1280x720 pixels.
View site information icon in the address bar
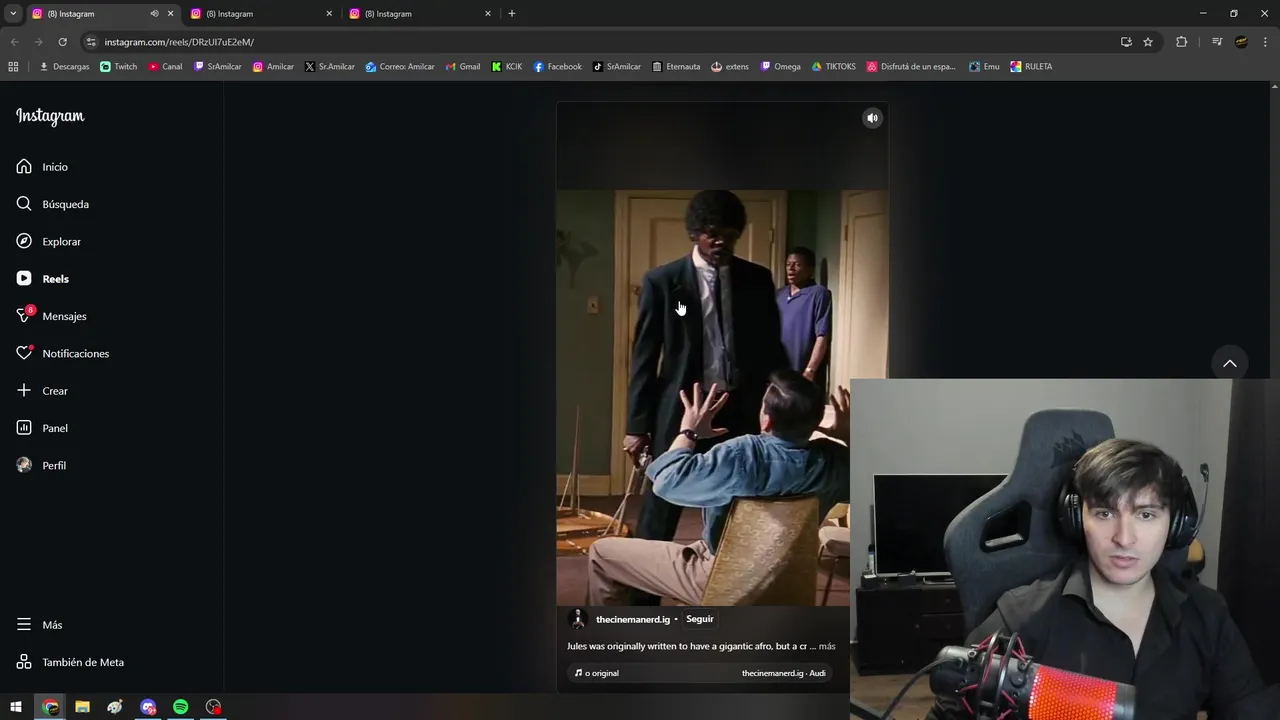click(91, 42)
